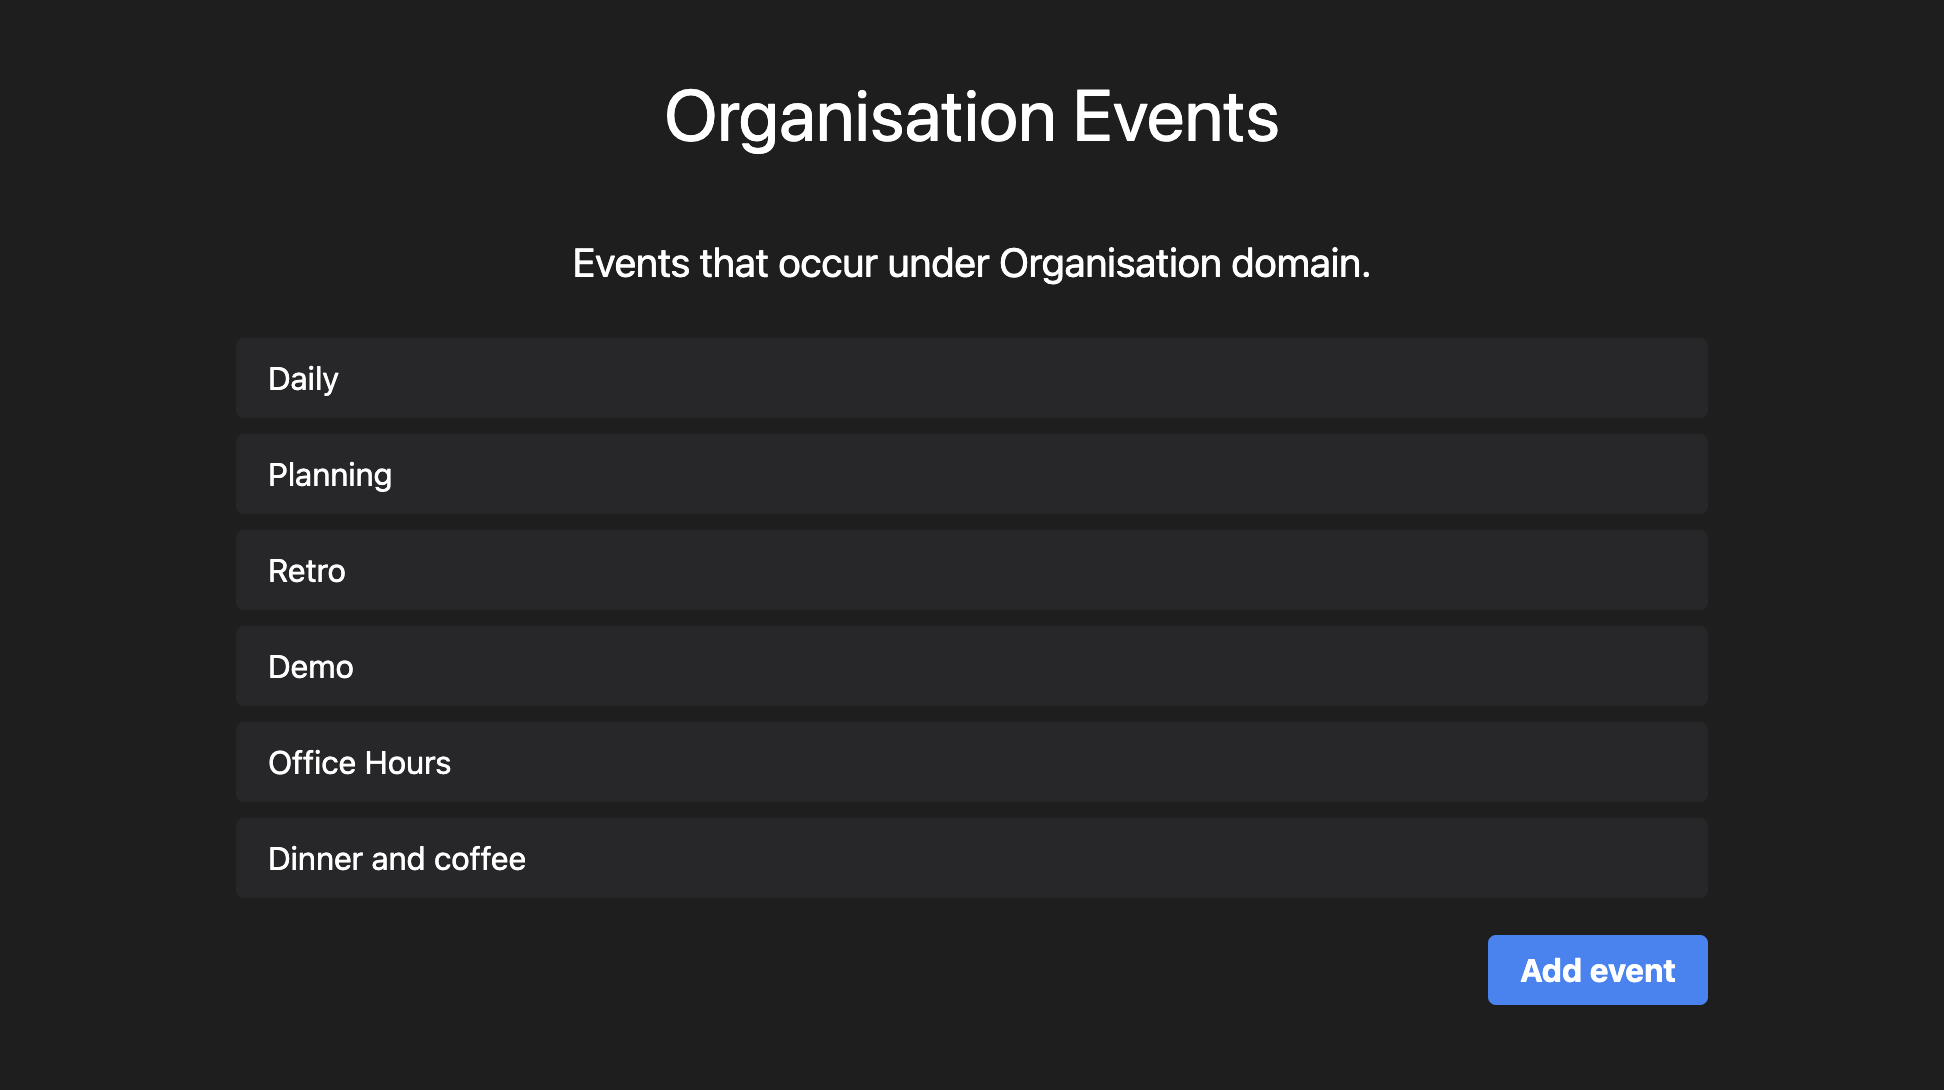Click the Organisation Events heading
The height and width of the screenshot is (1090, 1944).
tap(972, 117)
